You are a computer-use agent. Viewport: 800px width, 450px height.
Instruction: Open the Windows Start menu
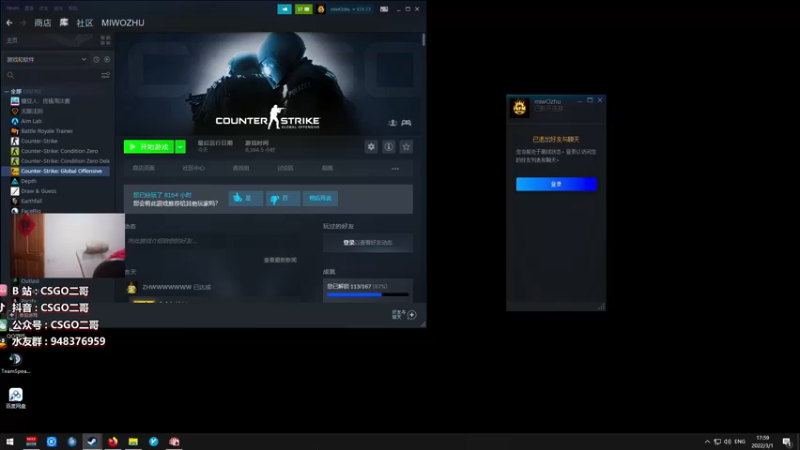point(10,441)
